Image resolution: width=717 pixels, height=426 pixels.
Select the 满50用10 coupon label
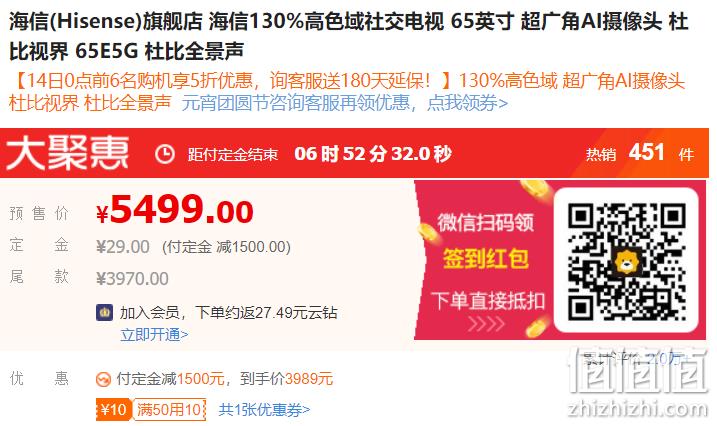[x=169, y=410]
